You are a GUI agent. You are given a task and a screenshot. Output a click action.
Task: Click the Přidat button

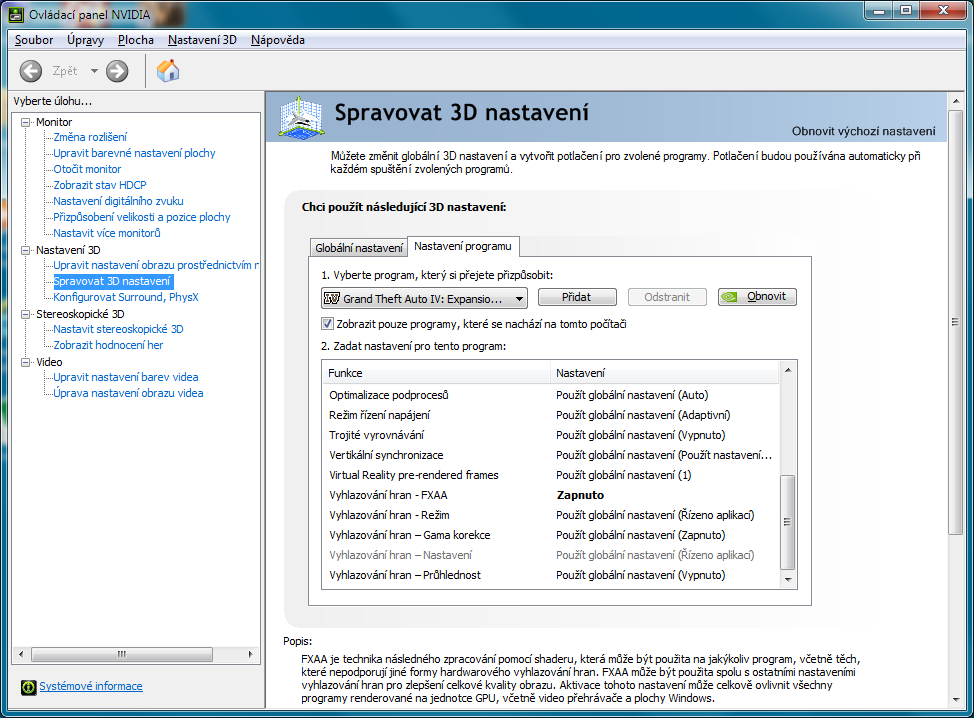coord(577,297)
